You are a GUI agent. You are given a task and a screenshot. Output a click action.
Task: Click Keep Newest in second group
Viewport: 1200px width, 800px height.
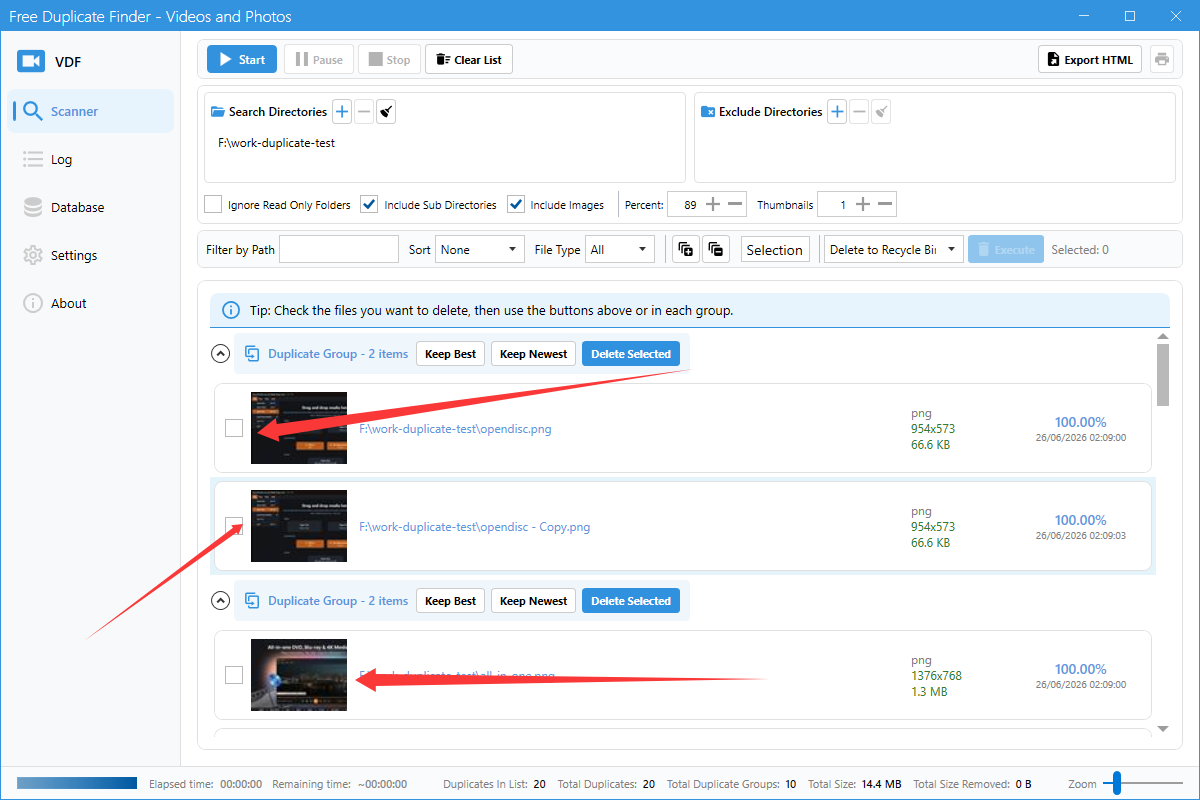(533, 601)
